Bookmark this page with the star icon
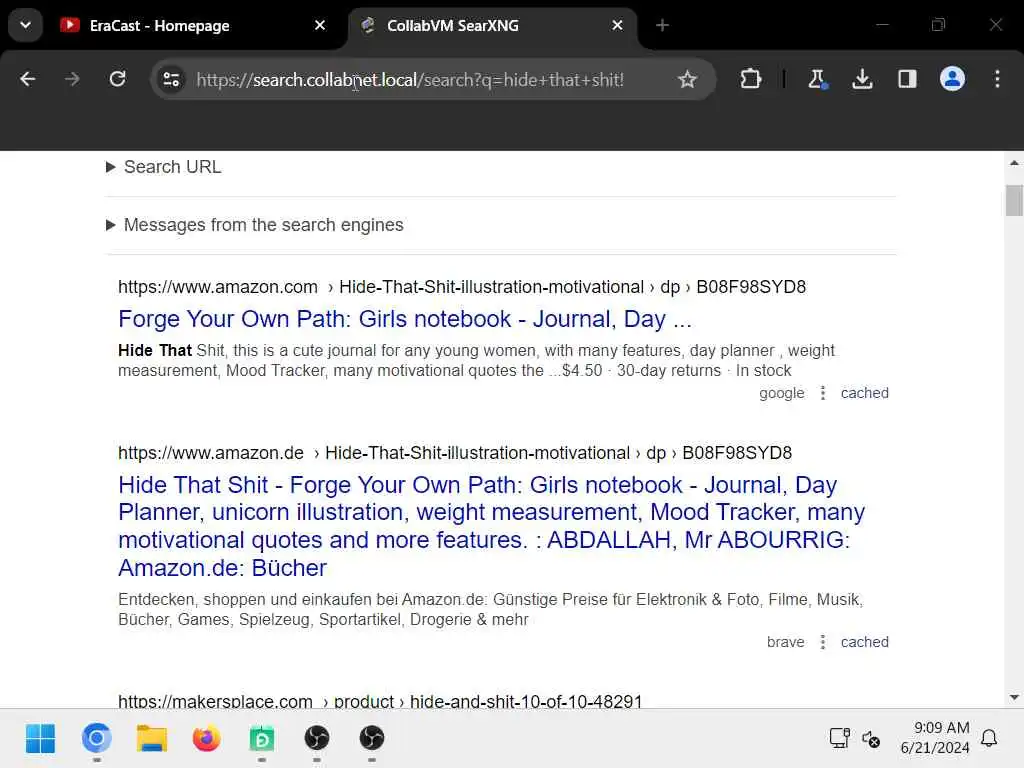The width and height of the screenshot is (1024, 768). (x=687, y=80)
